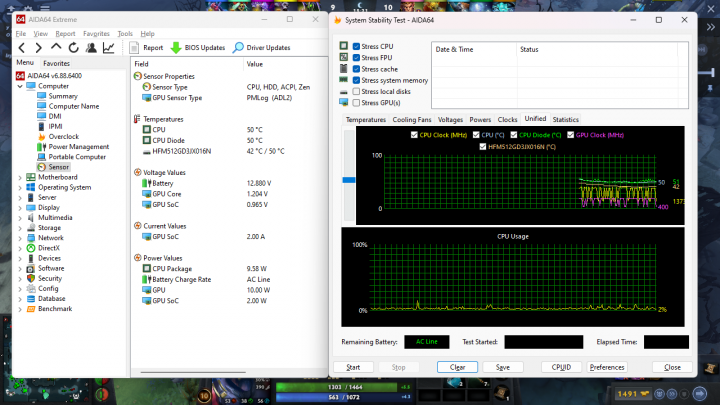Go forward with the right arrow toolbar icon

click(39, 48)
